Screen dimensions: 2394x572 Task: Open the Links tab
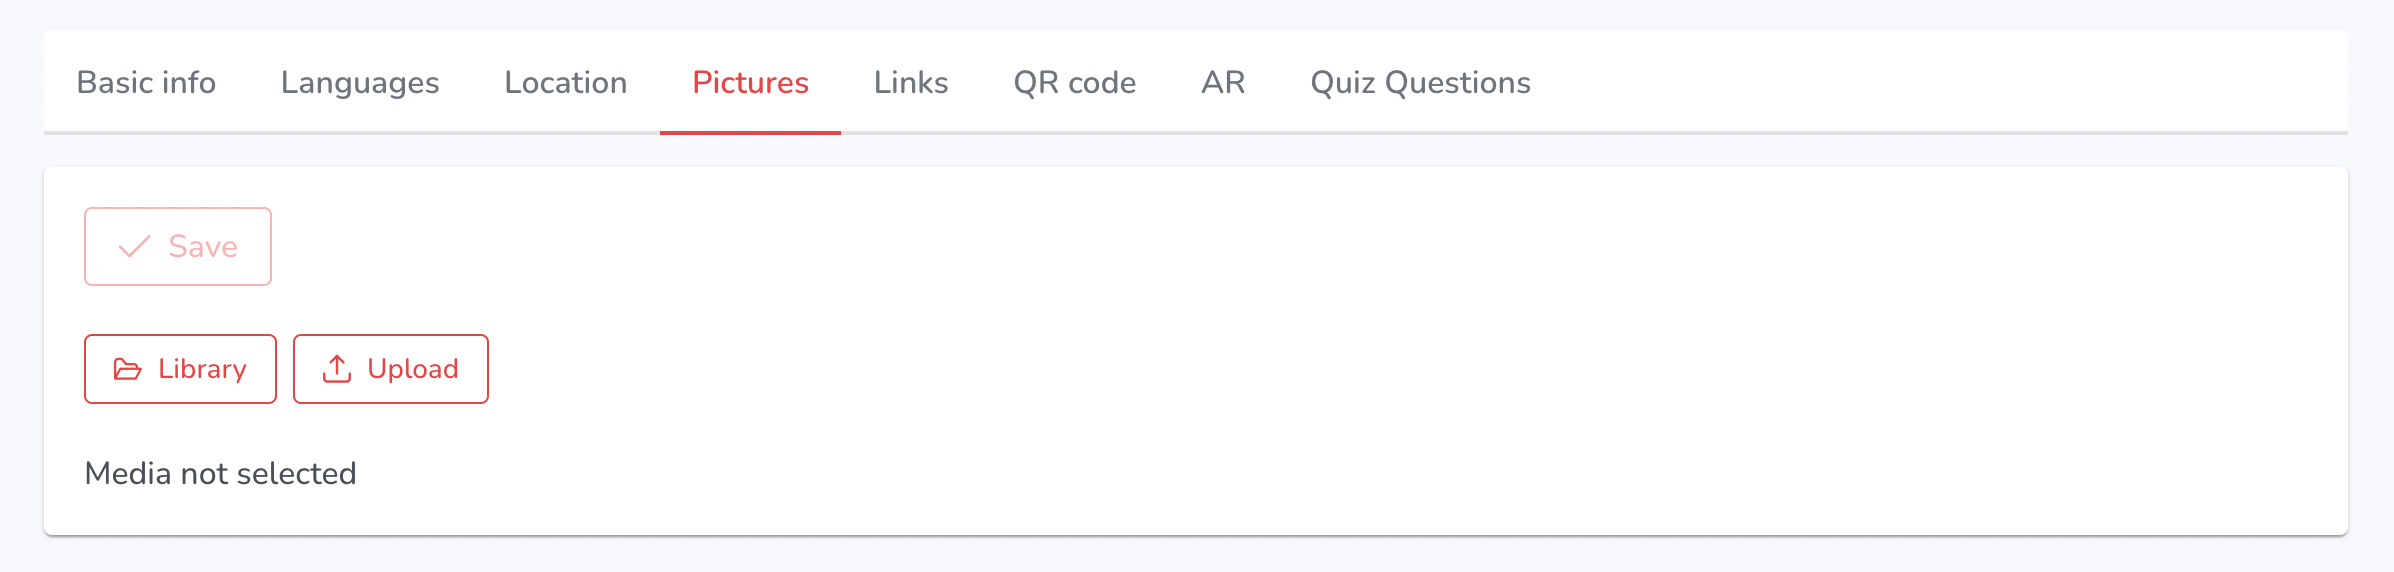point(911,82)
